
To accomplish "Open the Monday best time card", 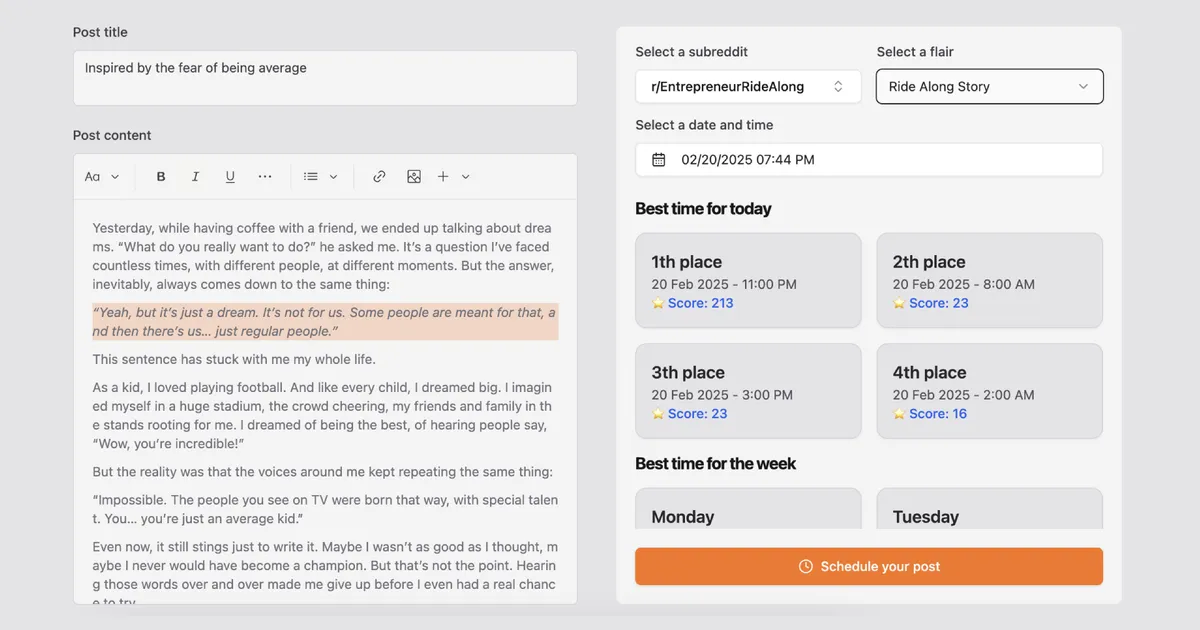I will [x=748, y=512].
